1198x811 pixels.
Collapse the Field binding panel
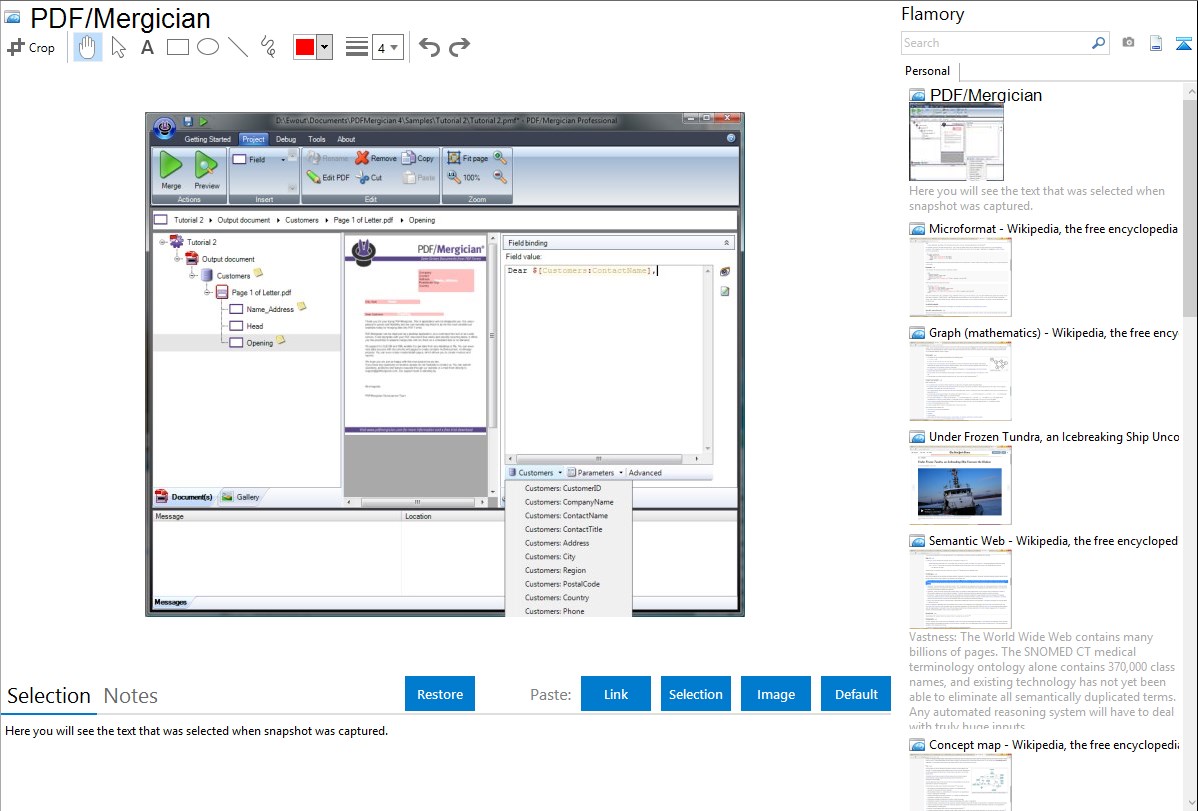coord(726,242)
